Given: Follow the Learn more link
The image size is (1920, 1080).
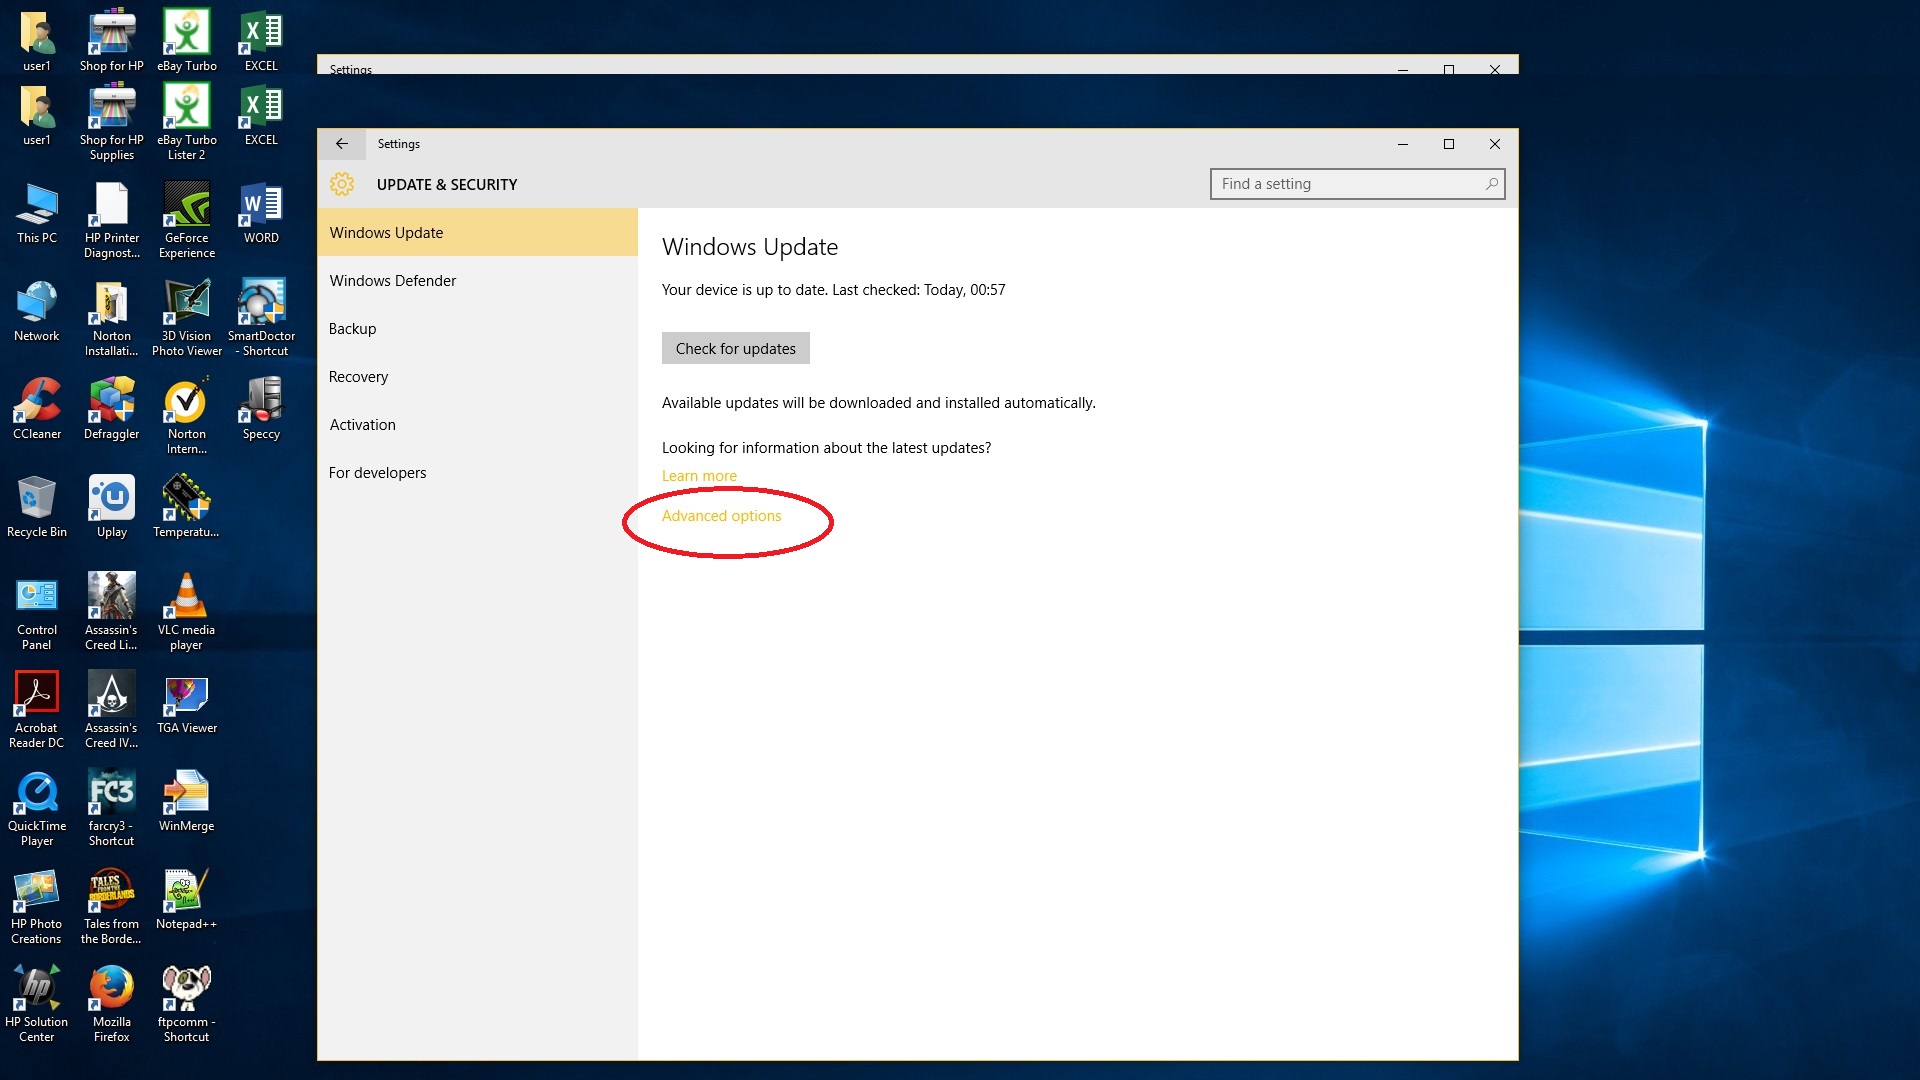Looking at the screenshot, I should [699, 476].
